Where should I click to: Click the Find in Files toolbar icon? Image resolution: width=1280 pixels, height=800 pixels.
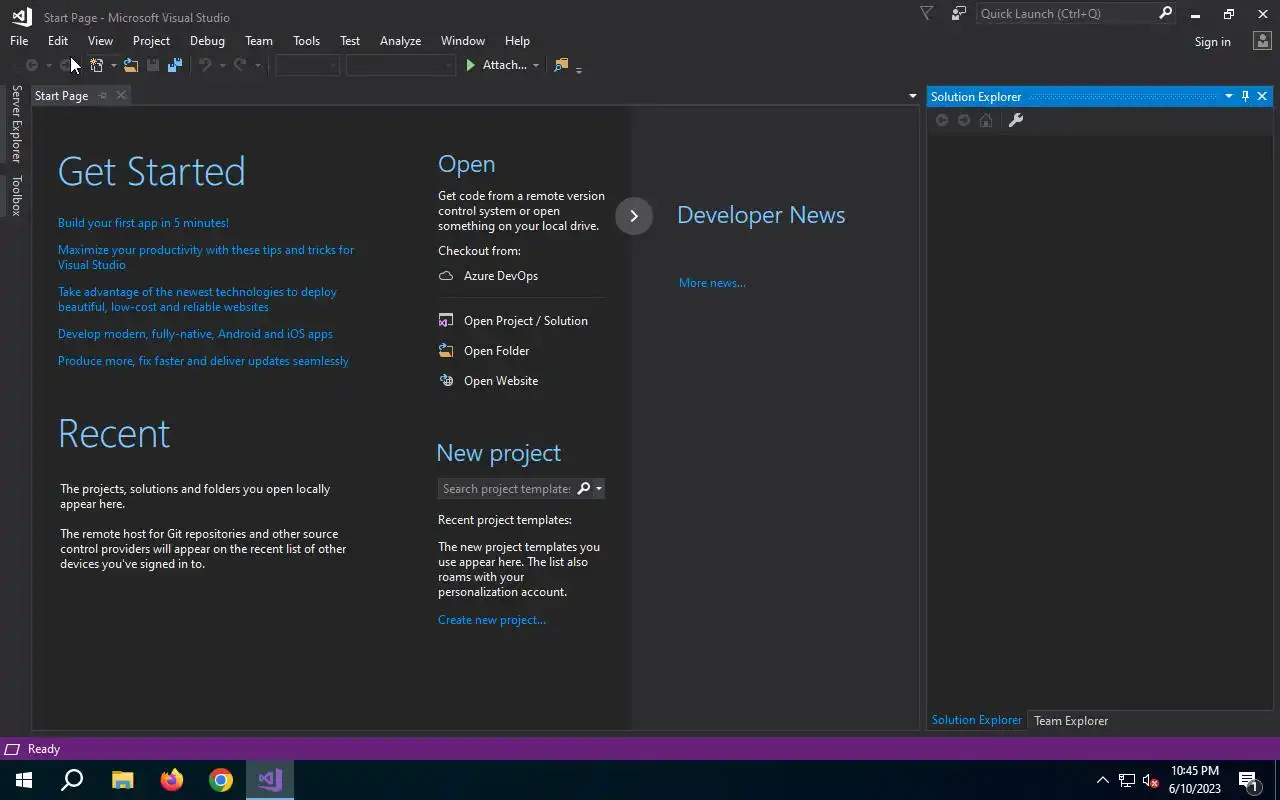(561, 65)
